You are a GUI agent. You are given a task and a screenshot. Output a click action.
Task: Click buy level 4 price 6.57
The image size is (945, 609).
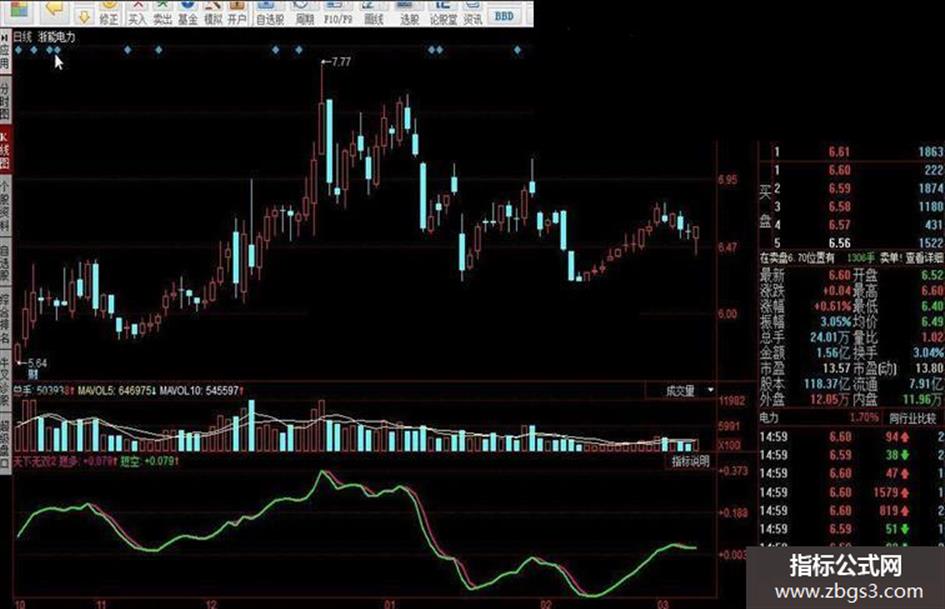pos(839,224)
